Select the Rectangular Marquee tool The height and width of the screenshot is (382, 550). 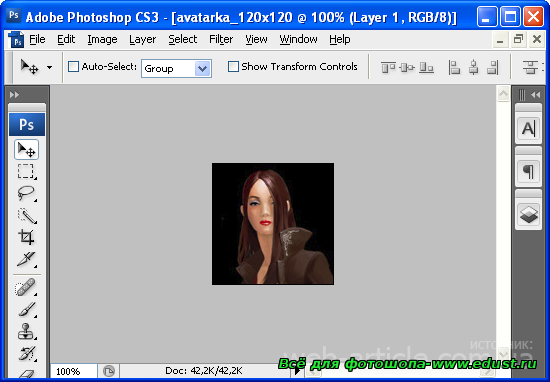pyautogui.click(x=26, y=172)
